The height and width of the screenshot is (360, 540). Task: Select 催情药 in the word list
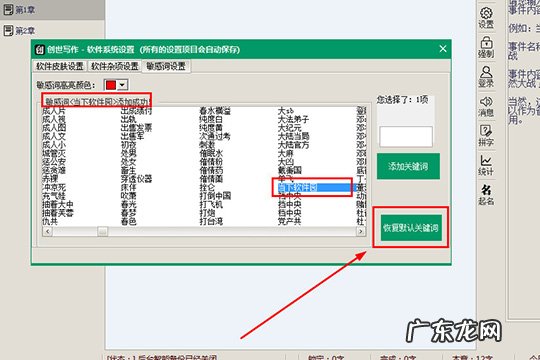pos(211,170)
